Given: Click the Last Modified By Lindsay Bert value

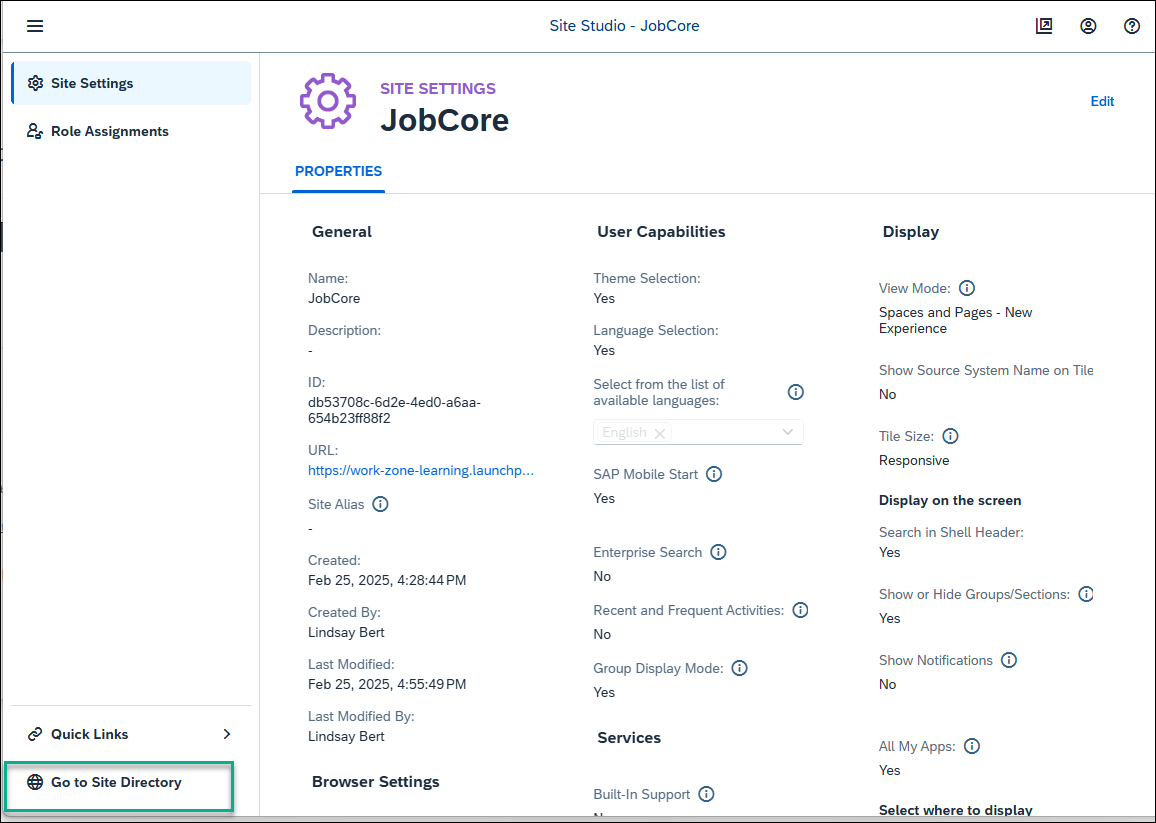Looking at the screenshot, I should (346, 737).
